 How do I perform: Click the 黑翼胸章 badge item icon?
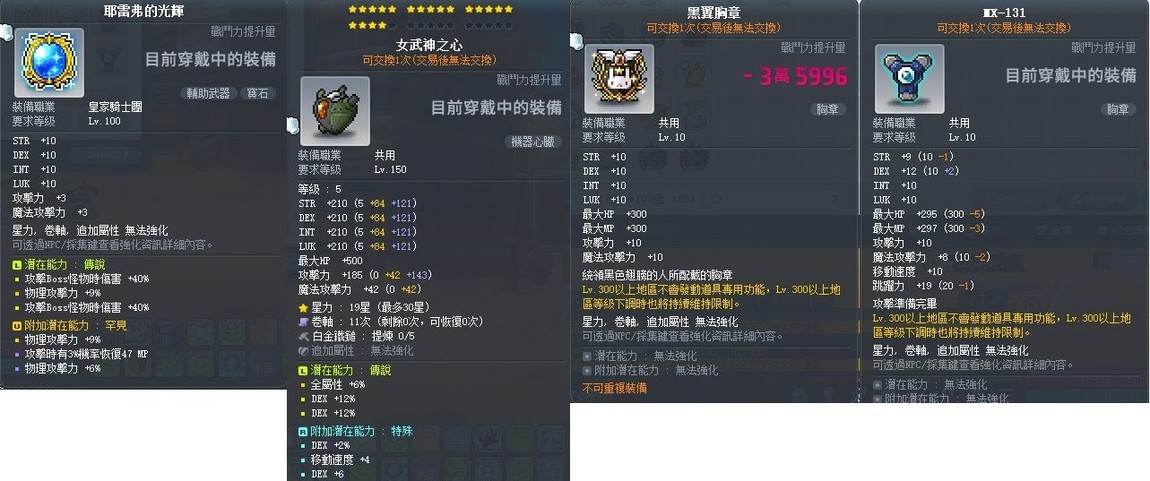(619, 78)
